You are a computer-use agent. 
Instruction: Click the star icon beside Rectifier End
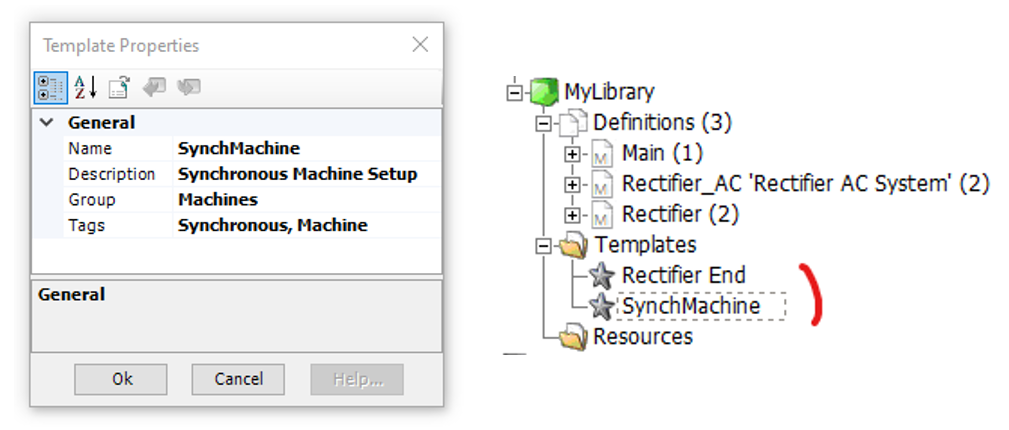tap(601, 275)
